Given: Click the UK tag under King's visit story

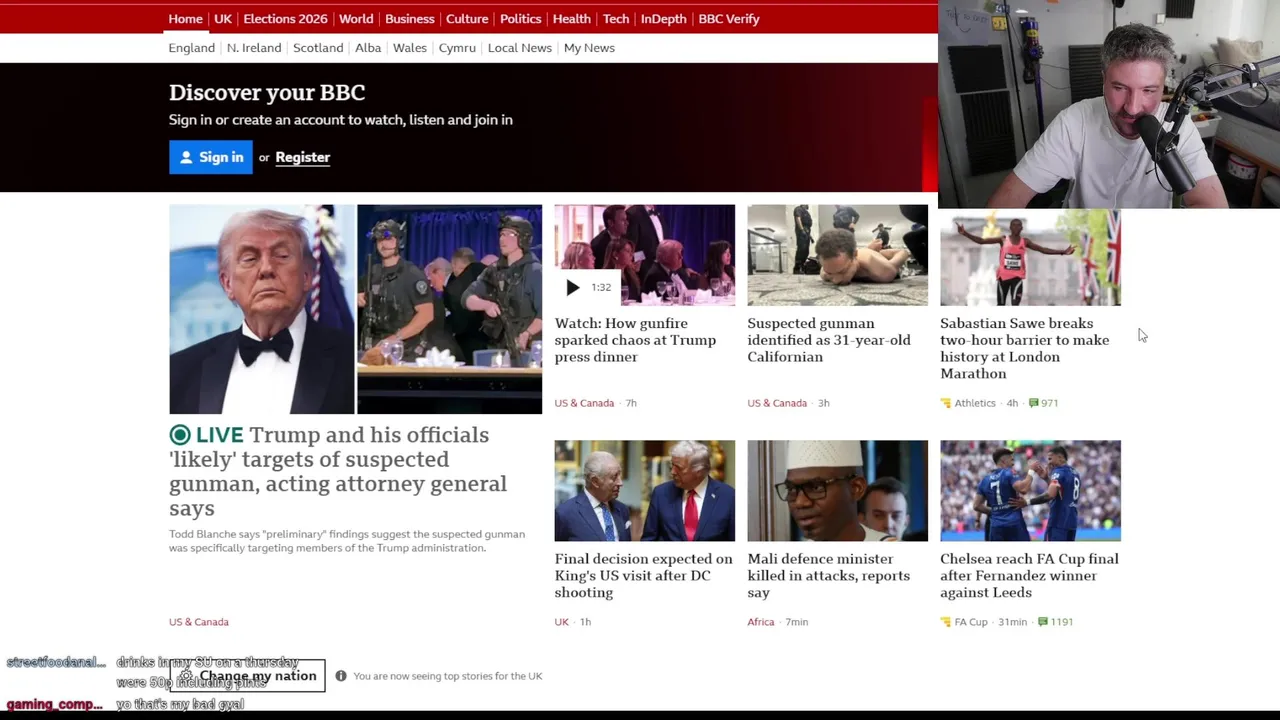Looking at the screenshot, I should [562, 622].
